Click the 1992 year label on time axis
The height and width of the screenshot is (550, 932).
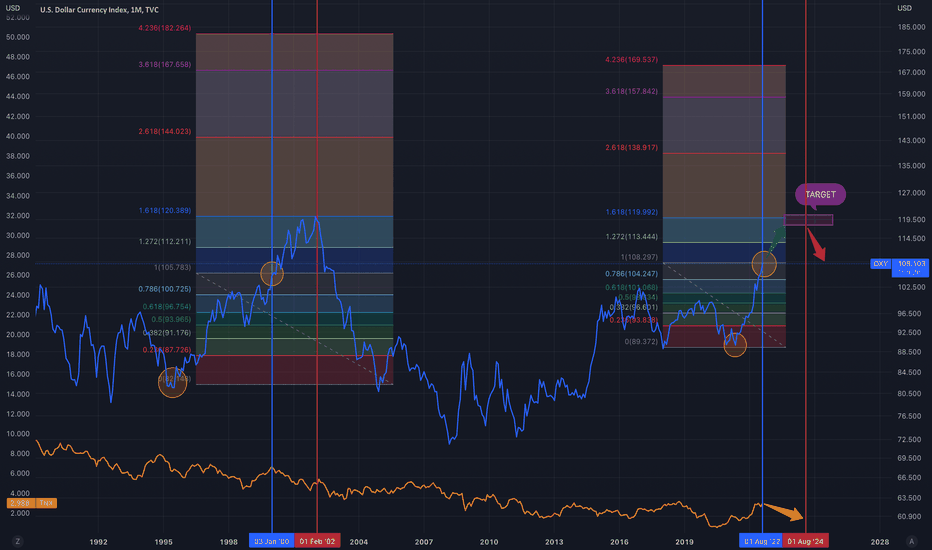99,542
